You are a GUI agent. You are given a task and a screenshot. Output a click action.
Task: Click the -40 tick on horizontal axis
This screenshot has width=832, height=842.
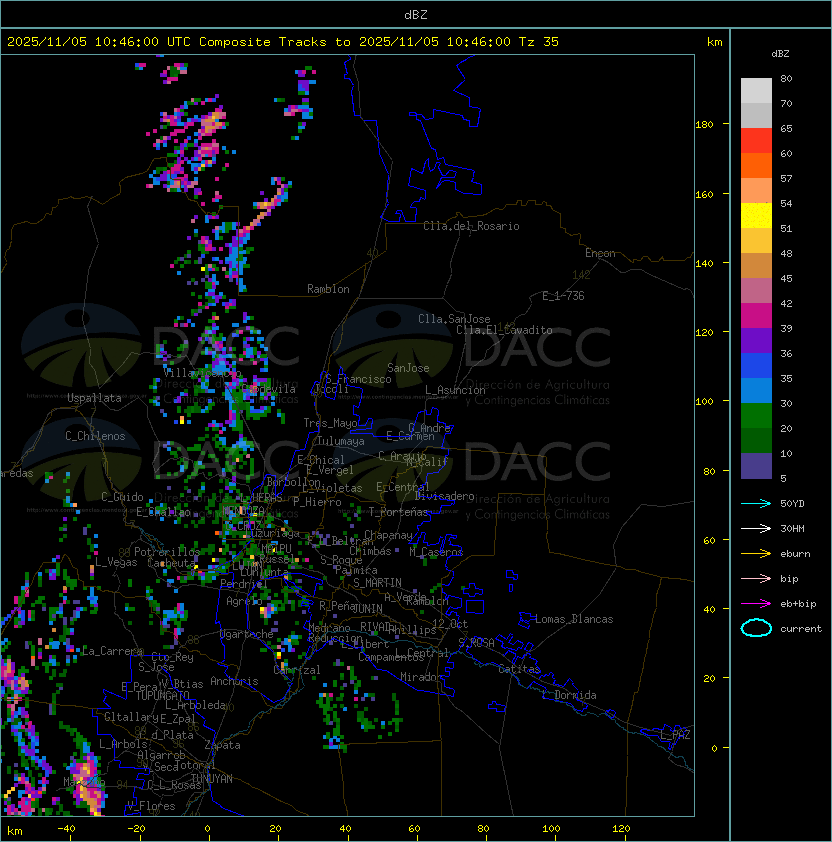point(66,829)
